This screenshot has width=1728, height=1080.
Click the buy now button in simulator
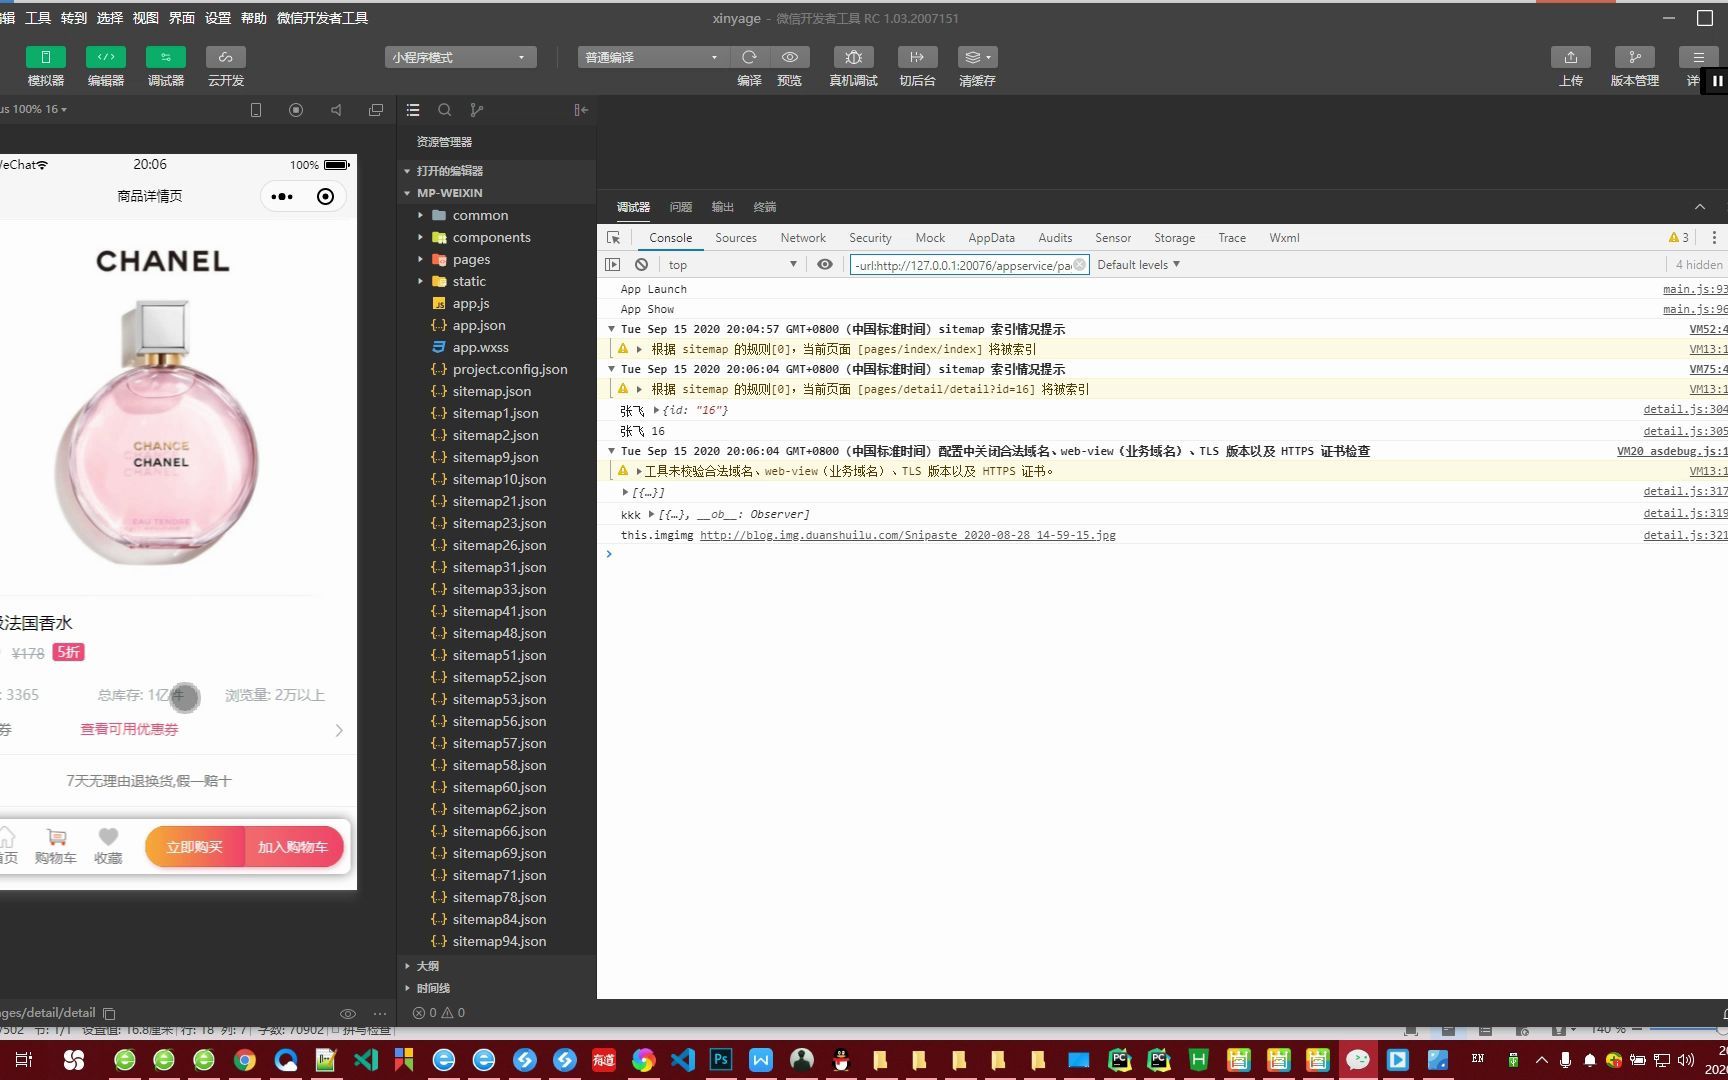click(x=195, y=847)
